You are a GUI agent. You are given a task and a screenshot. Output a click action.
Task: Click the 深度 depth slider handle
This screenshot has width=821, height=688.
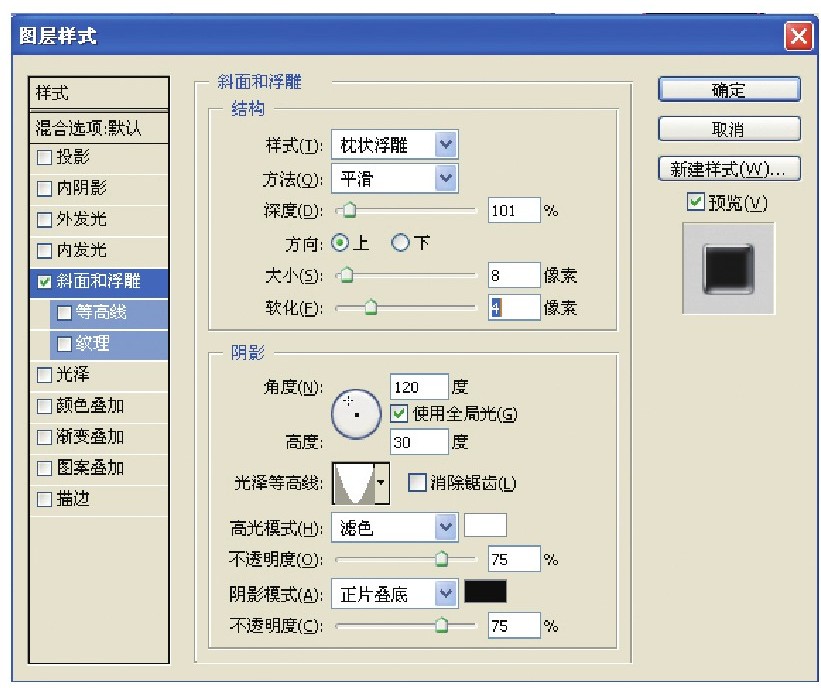pyautogui.click(x=349, y=210)
